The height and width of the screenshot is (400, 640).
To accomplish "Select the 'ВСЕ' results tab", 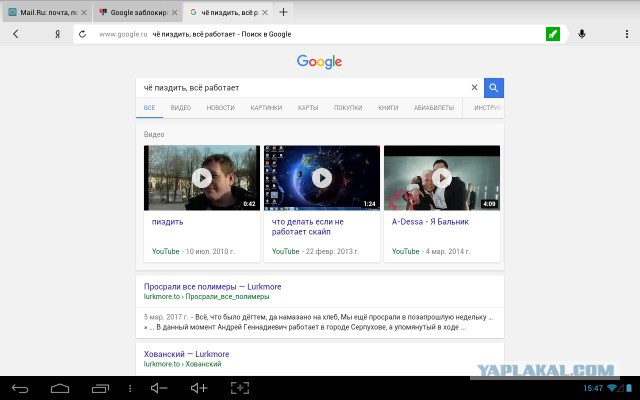I will tap(149, 108).
